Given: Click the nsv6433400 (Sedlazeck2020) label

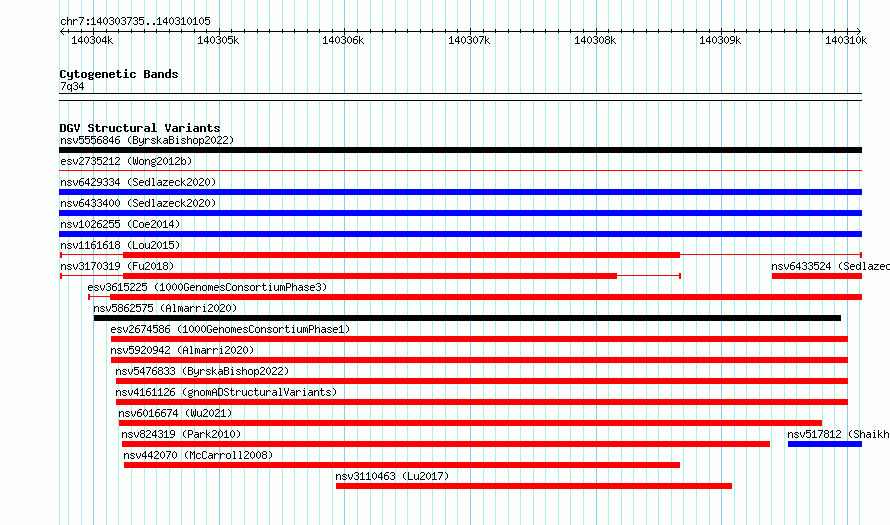Looking at the screenshot, I should 138,203.
